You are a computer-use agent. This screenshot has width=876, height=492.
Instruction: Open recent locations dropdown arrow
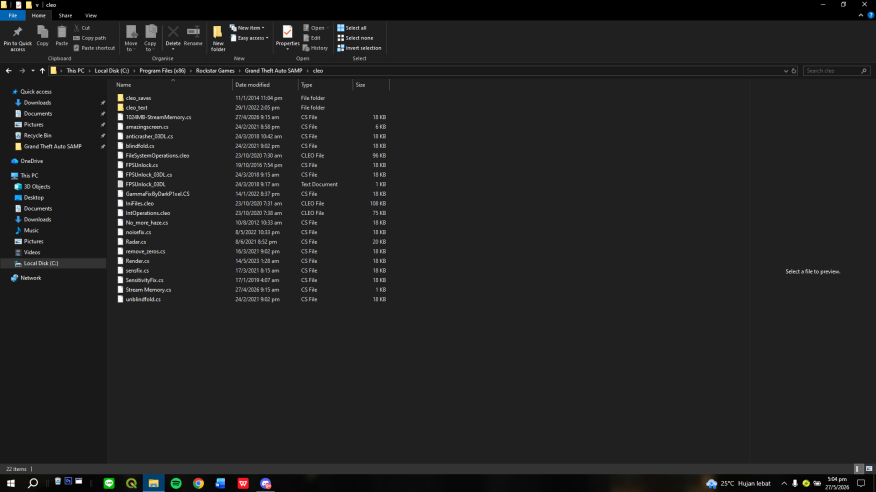click(x=32, y=71)
